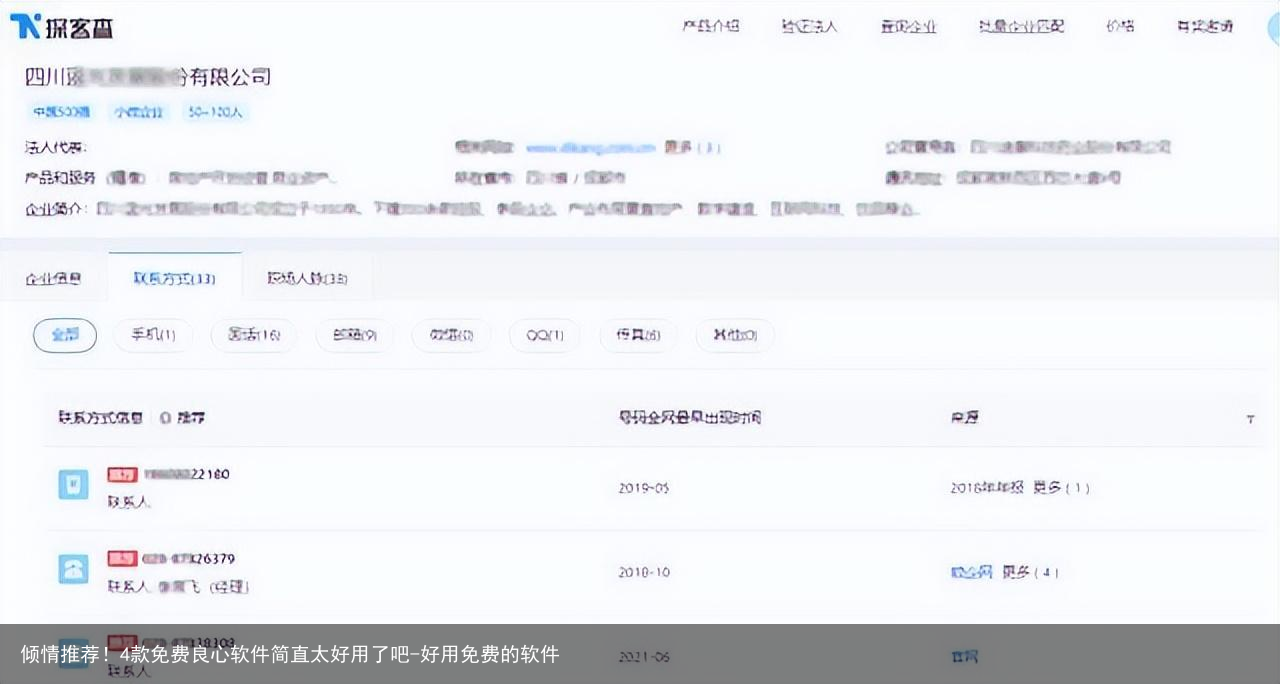Expand 更多(3) next to the company website

(x=691, y=147)
